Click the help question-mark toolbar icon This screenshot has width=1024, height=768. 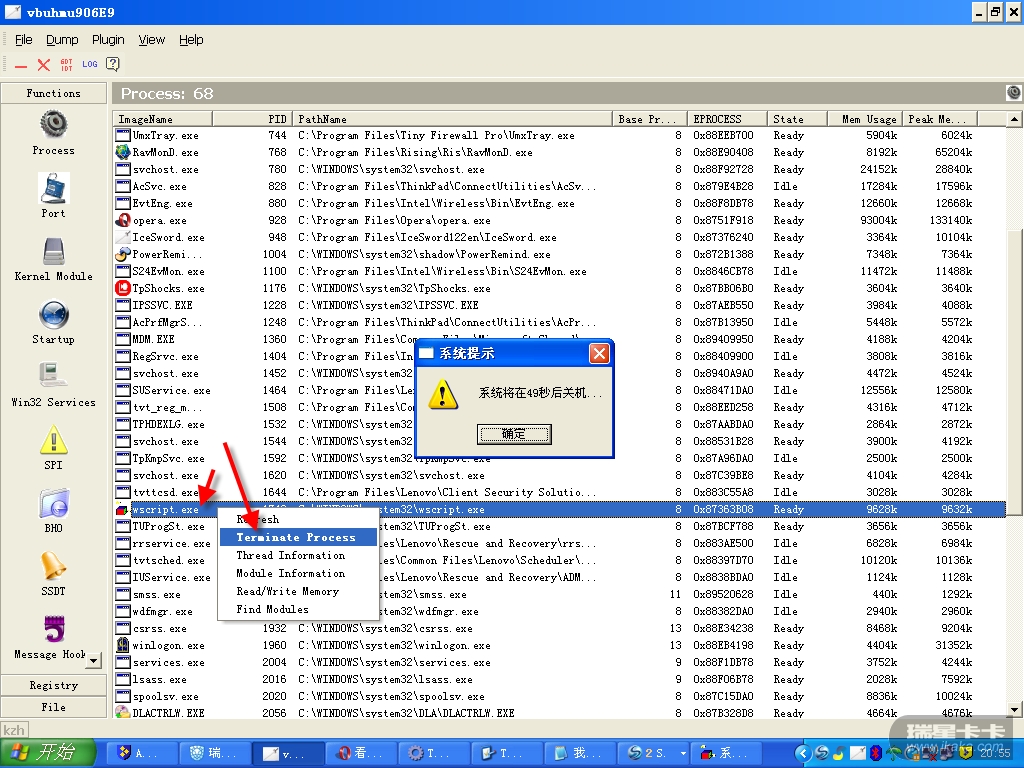pyautogui.click(x=113, y=64)
